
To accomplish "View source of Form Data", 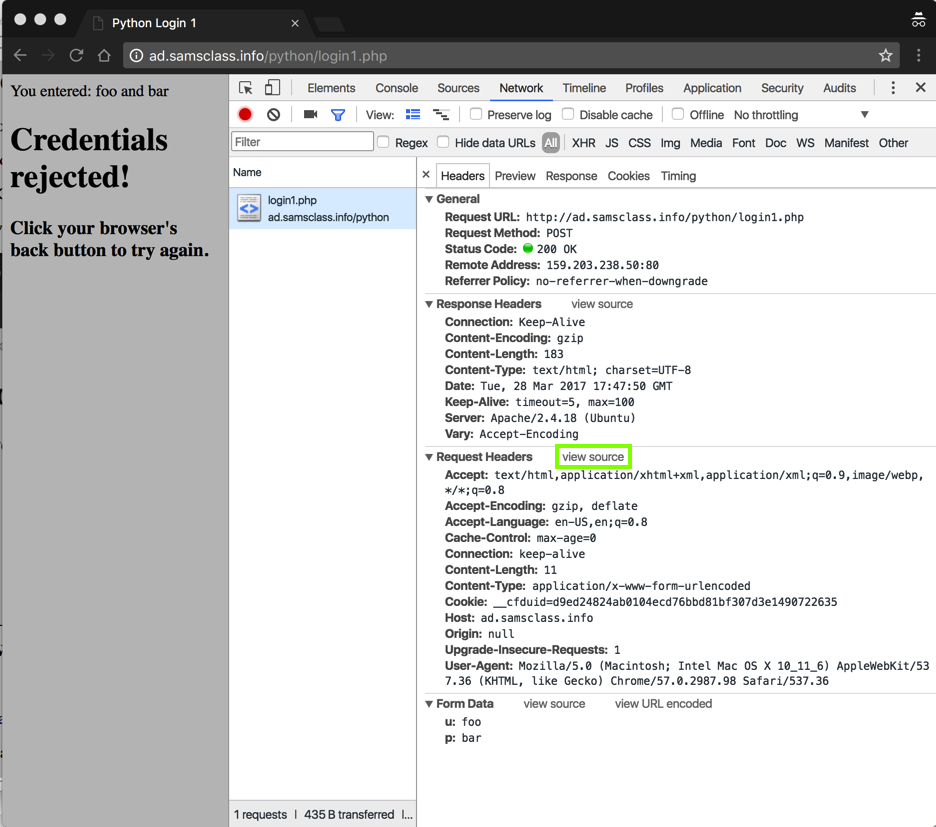I will (554, 704).
